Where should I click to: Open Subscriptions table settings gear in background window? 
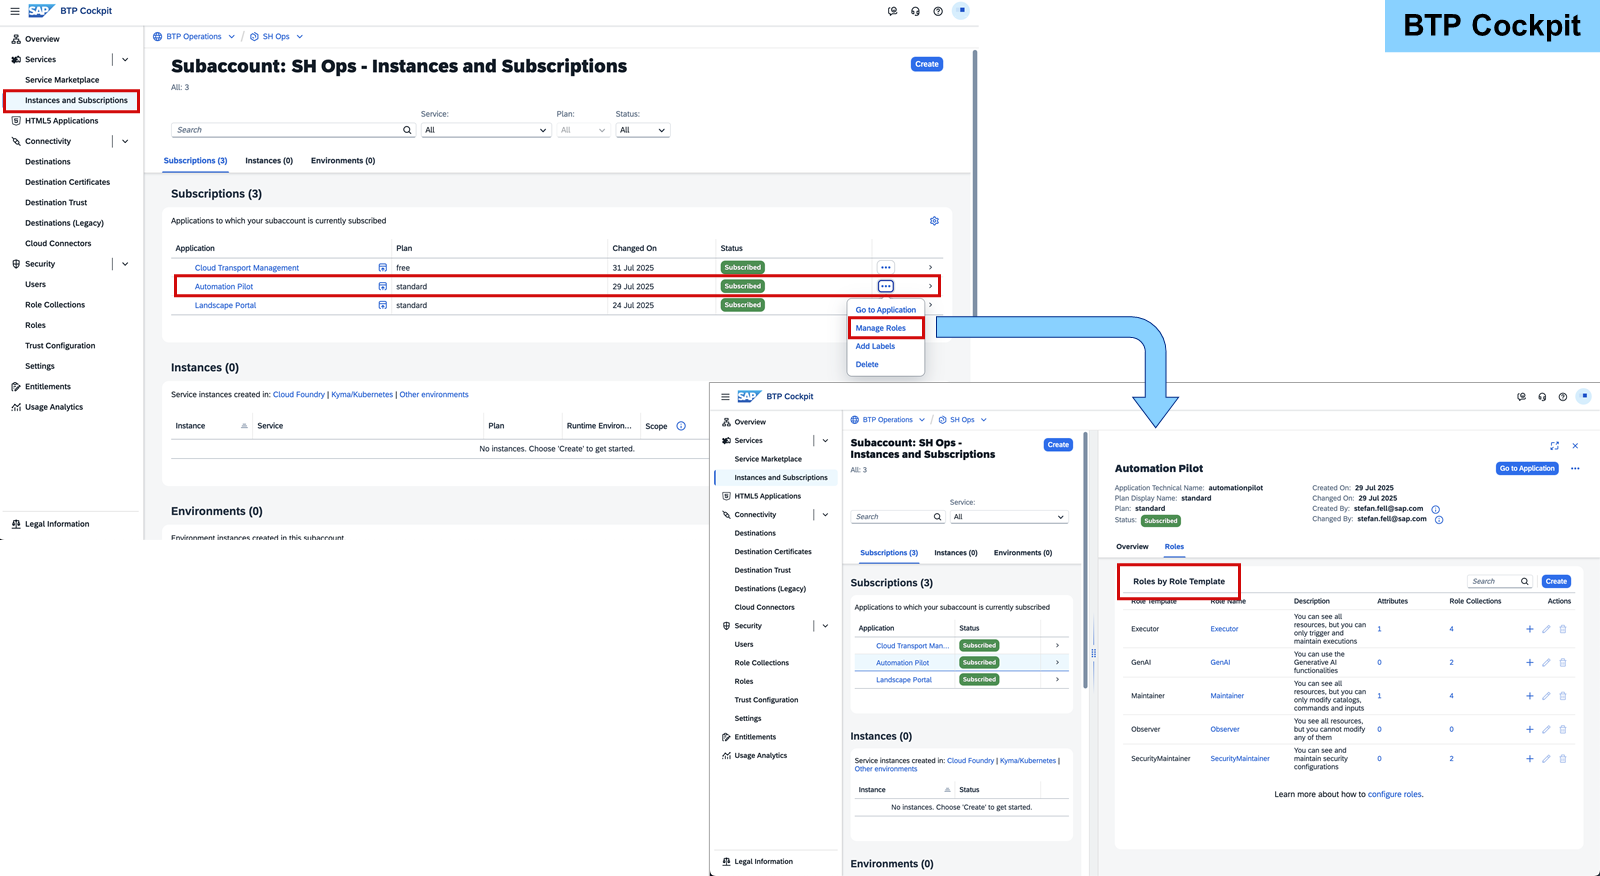click(934, 221)
